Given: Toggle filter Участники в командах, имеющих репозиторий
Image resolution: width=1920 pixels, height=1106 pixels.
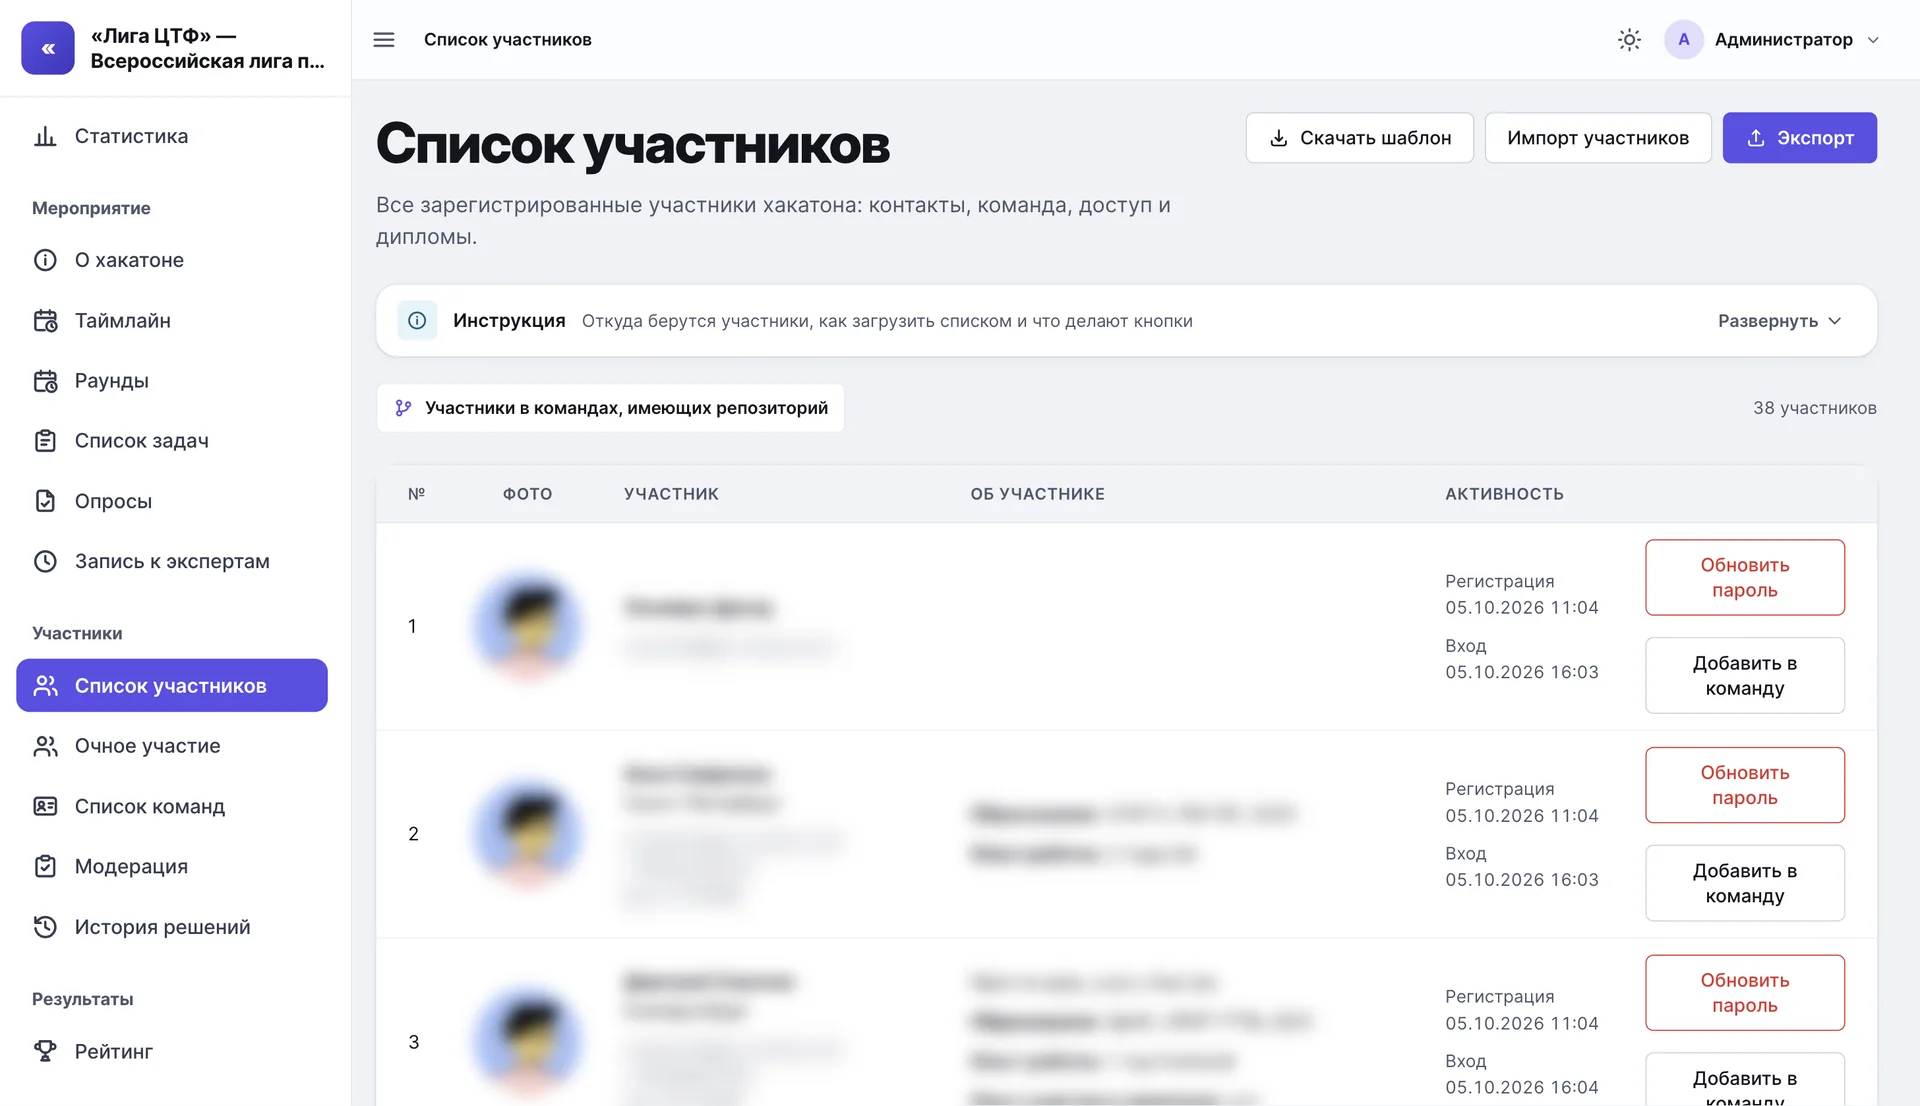Looking at the screenshot, I should pyautogui.click(x=611, y=408).
